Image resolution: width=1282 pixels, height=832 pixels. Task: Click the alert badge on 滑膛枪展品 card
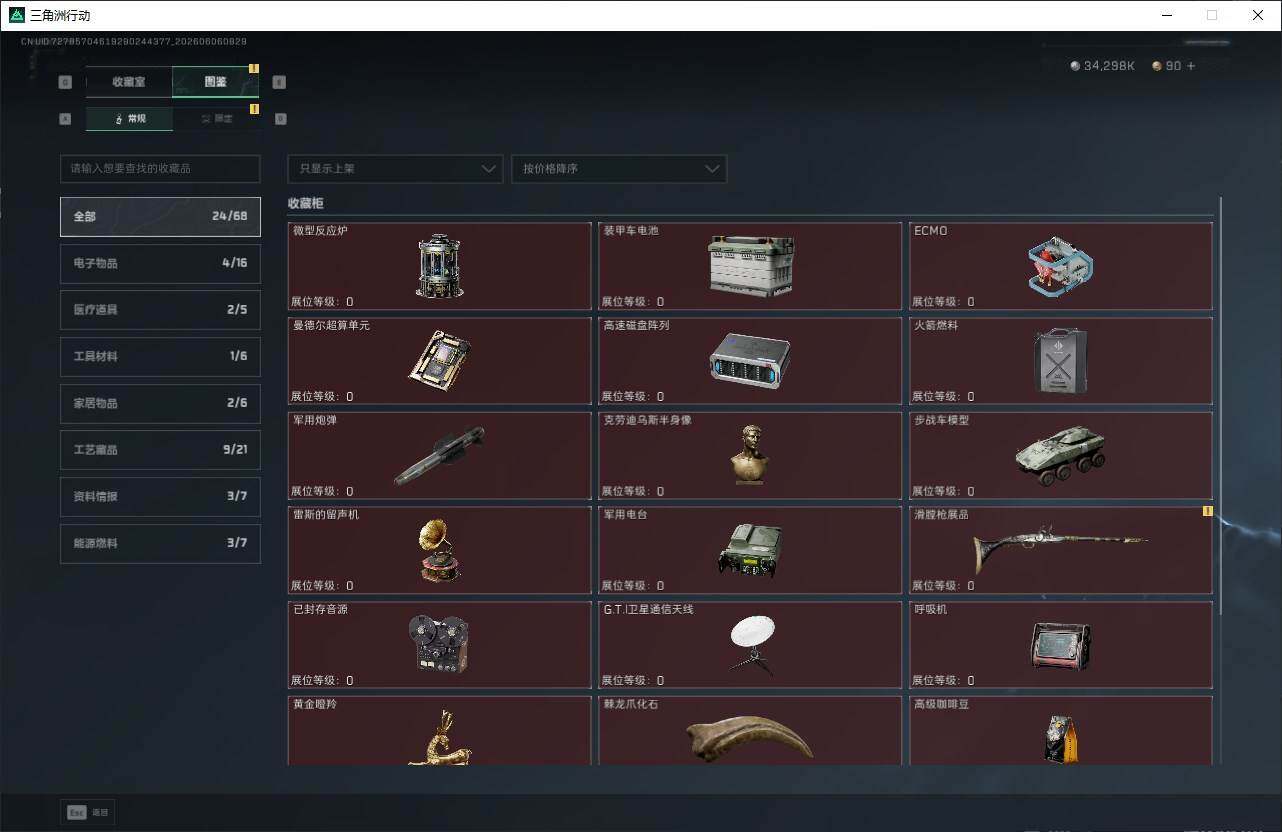click(1207, 511)
